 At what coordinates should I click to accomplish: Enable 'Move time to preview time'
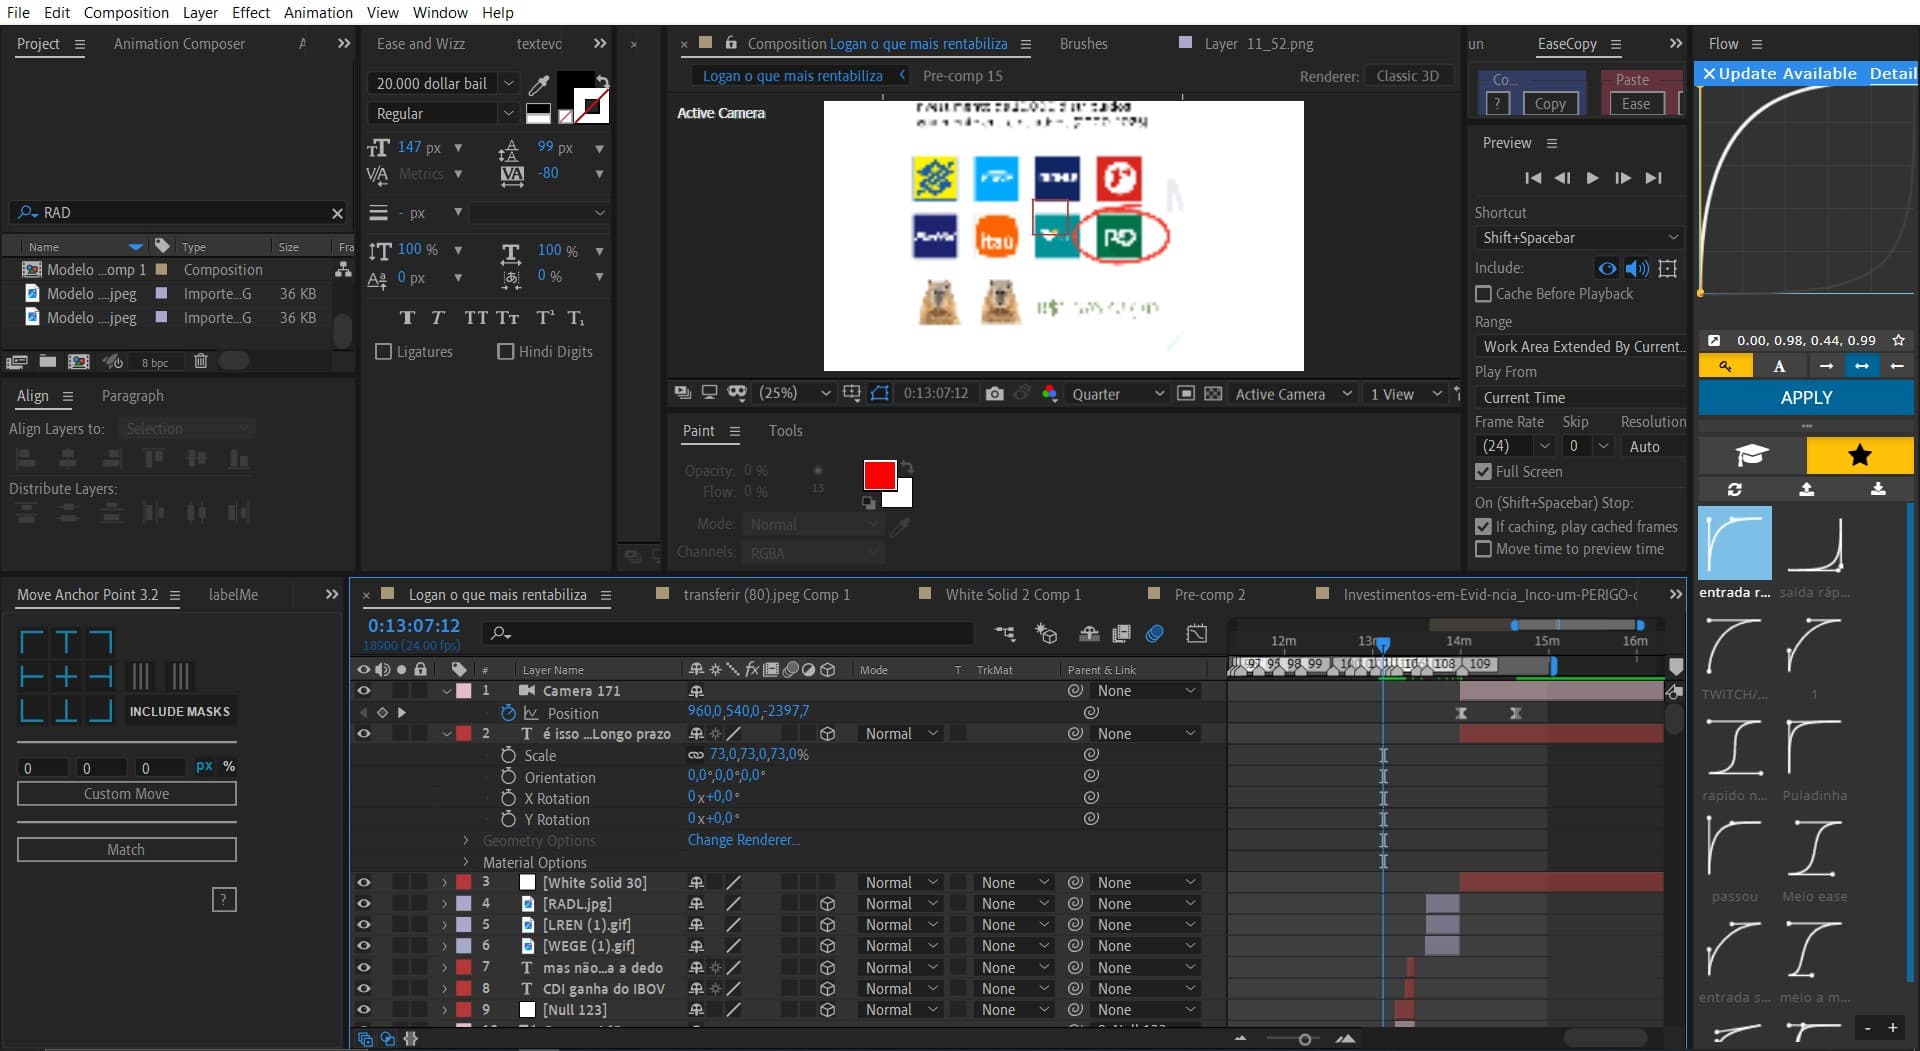[x=1484, y=549]
